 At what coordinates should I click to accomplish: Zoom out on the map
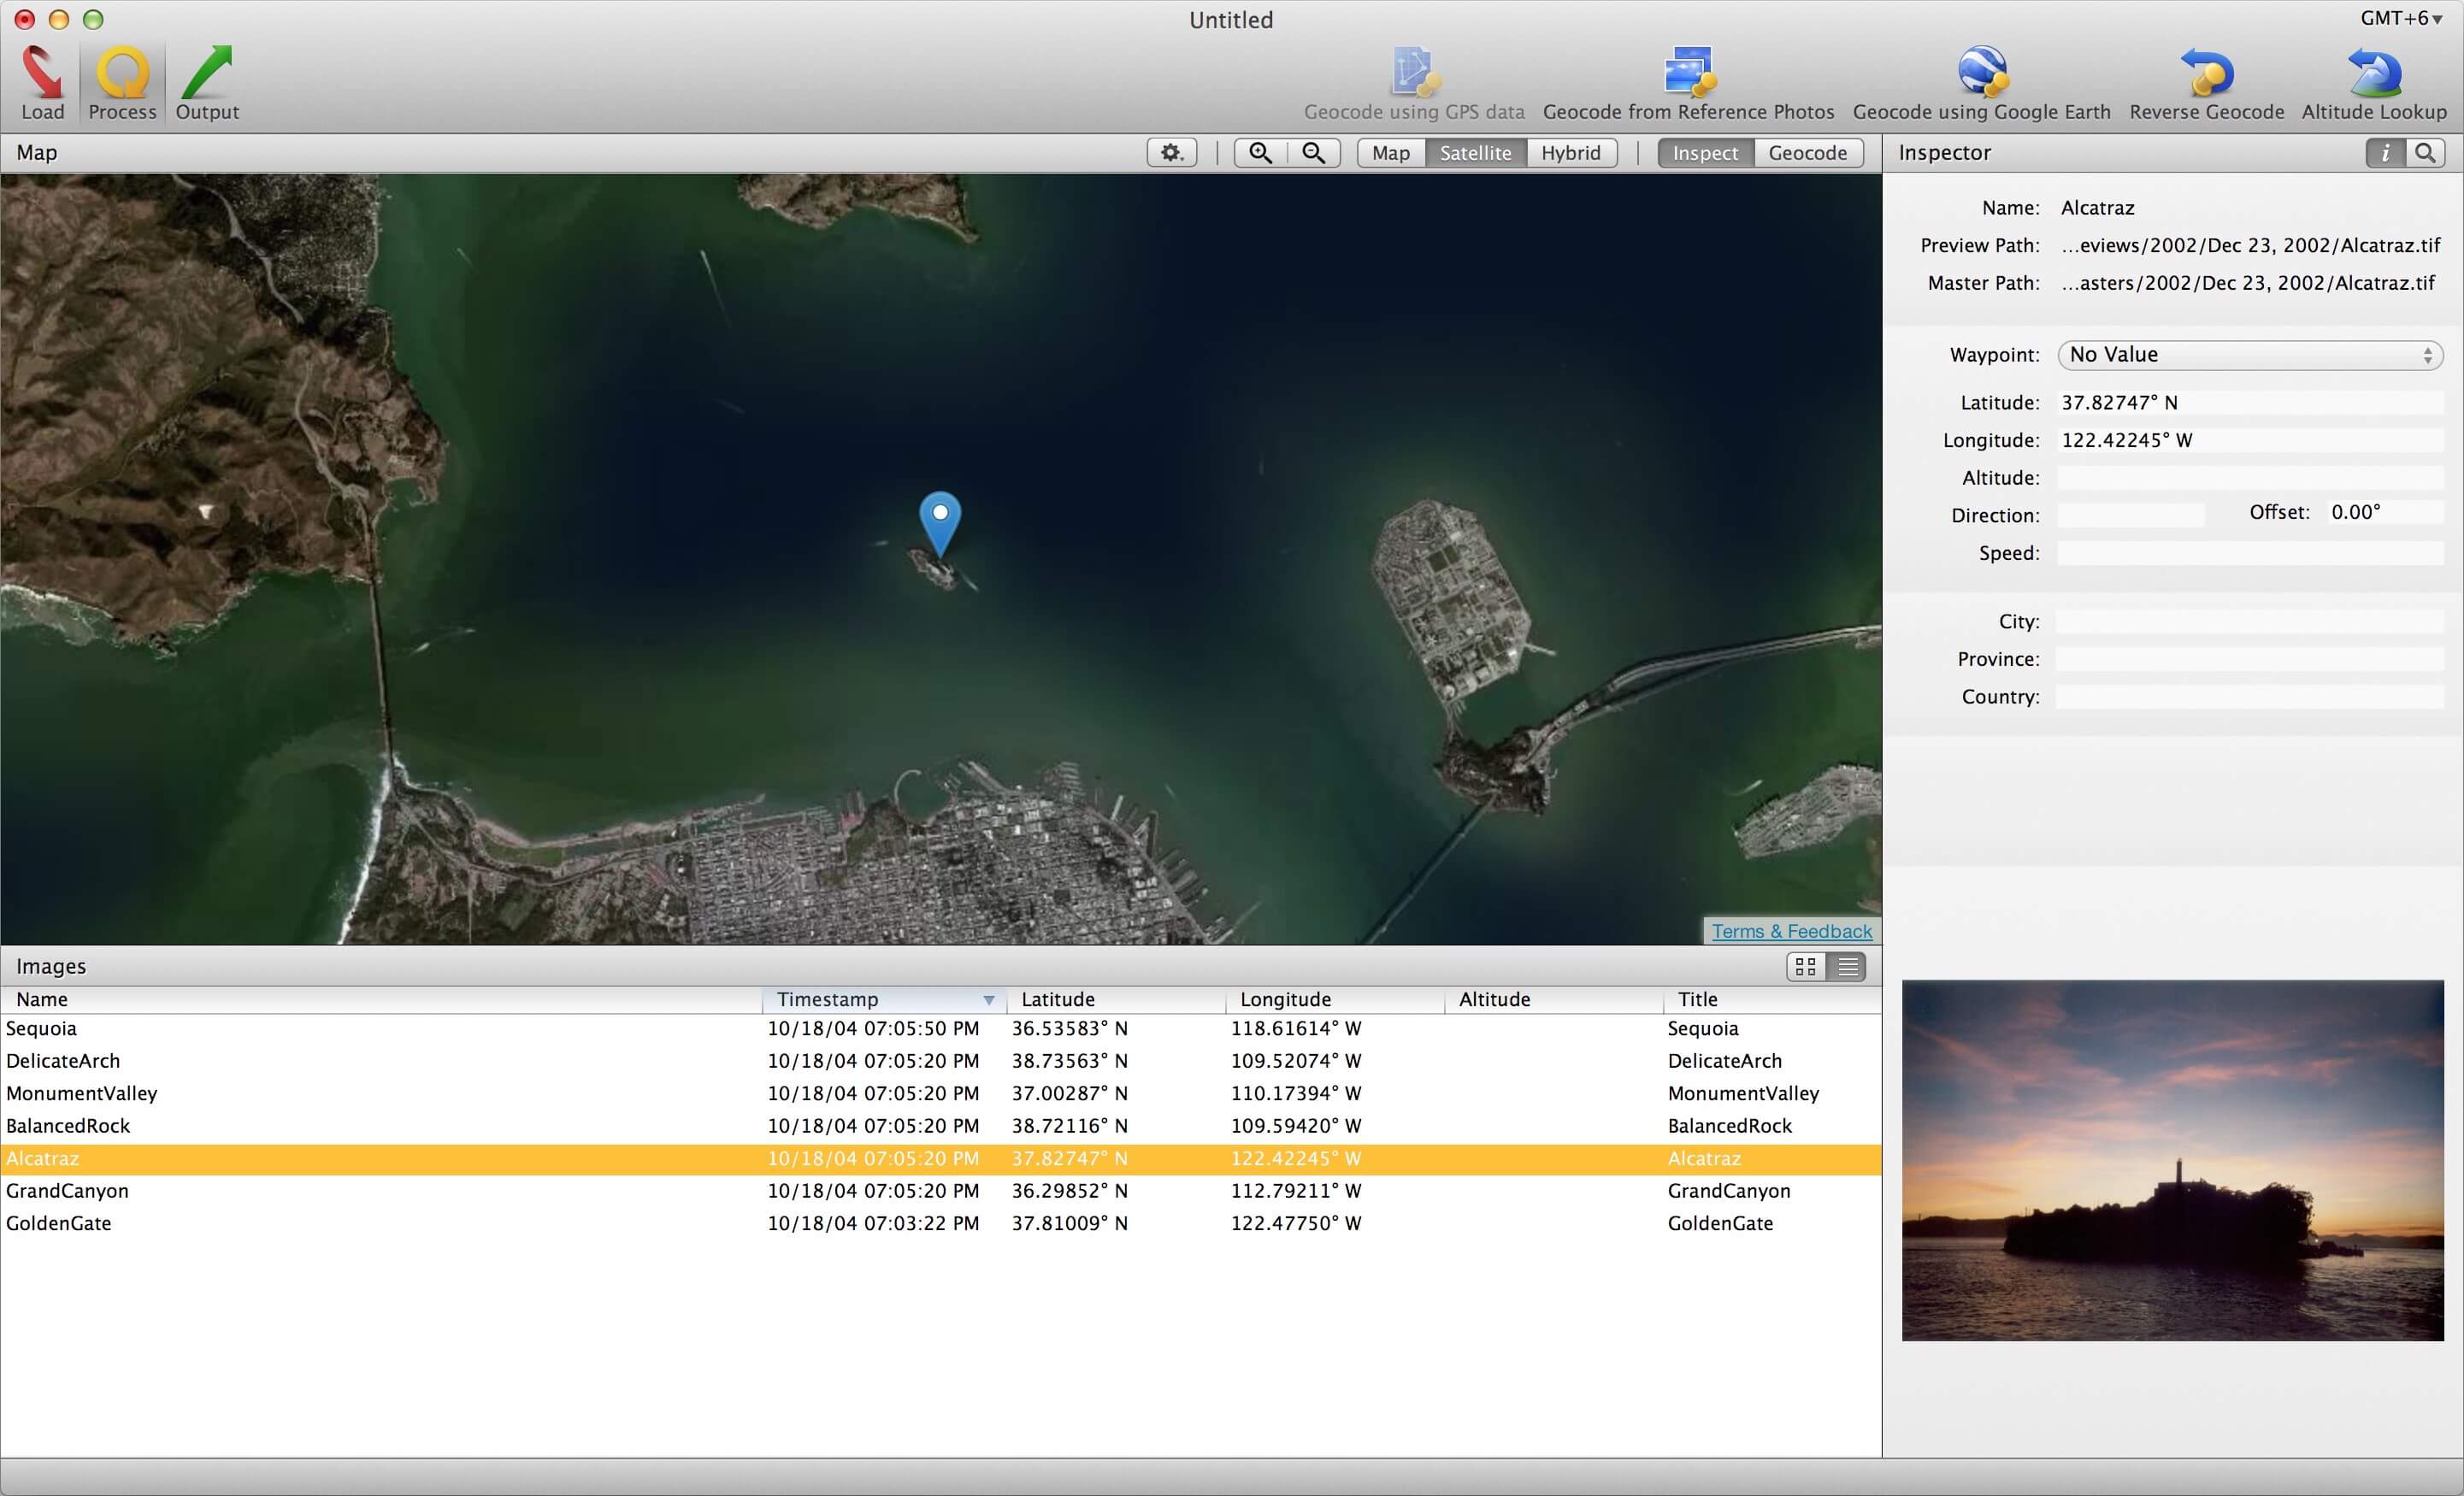coord(1313,153)
